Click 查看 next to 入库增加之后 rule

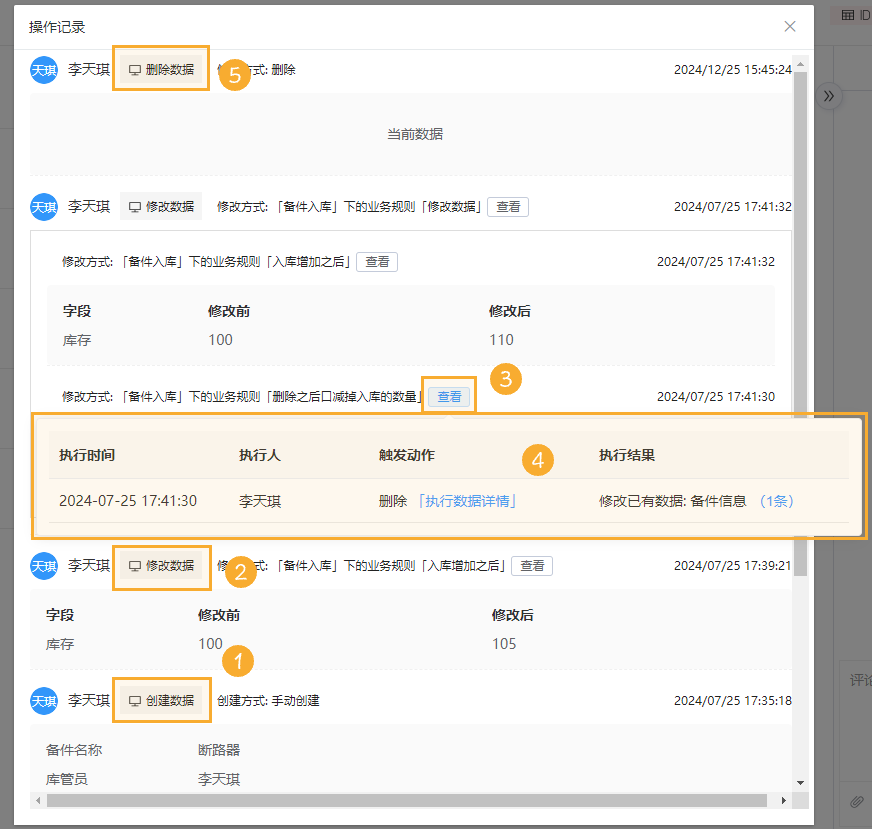(x=377, y=264)
